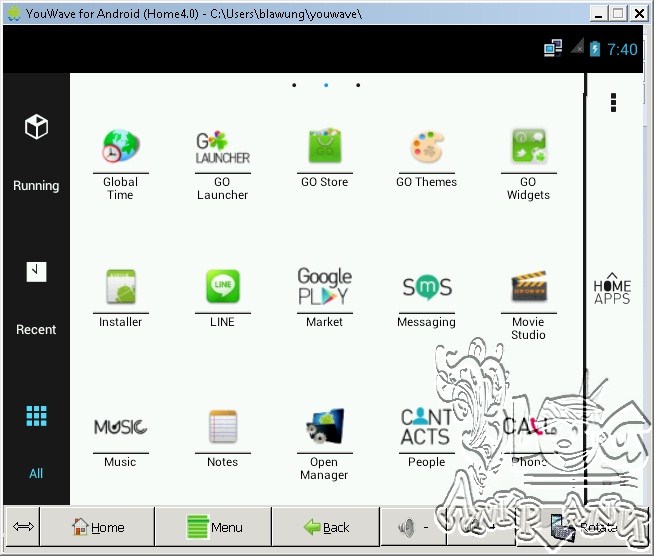Tap the battery status icon
Viewport: 654px width, 556px height.
(594, 49)
